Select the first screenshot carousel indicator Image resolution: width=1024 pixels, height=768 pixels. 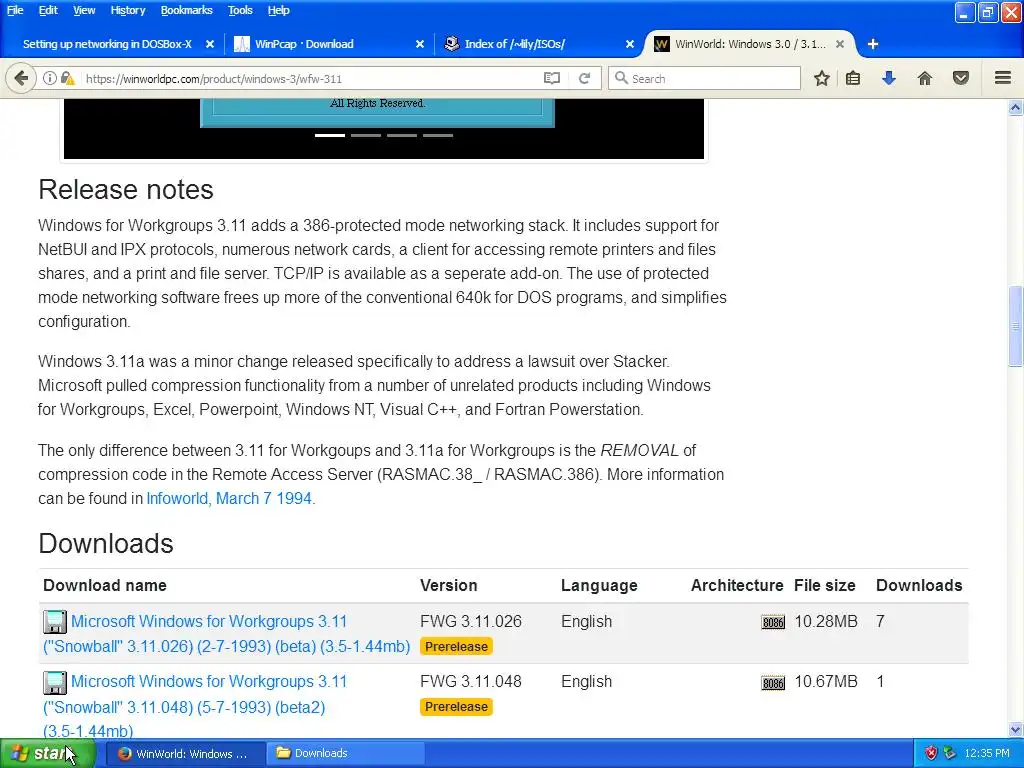point(330,135)
